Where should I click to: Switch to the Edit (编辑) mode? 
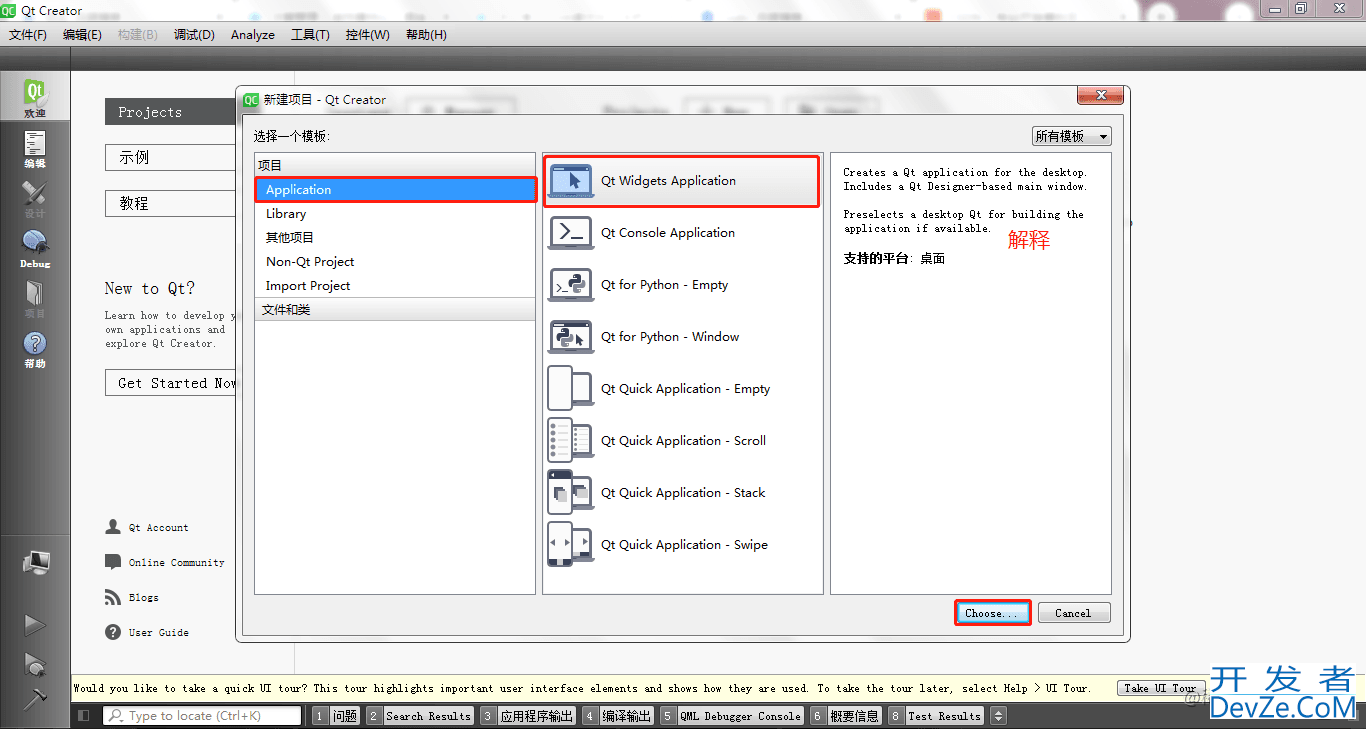tap(35, 148)
